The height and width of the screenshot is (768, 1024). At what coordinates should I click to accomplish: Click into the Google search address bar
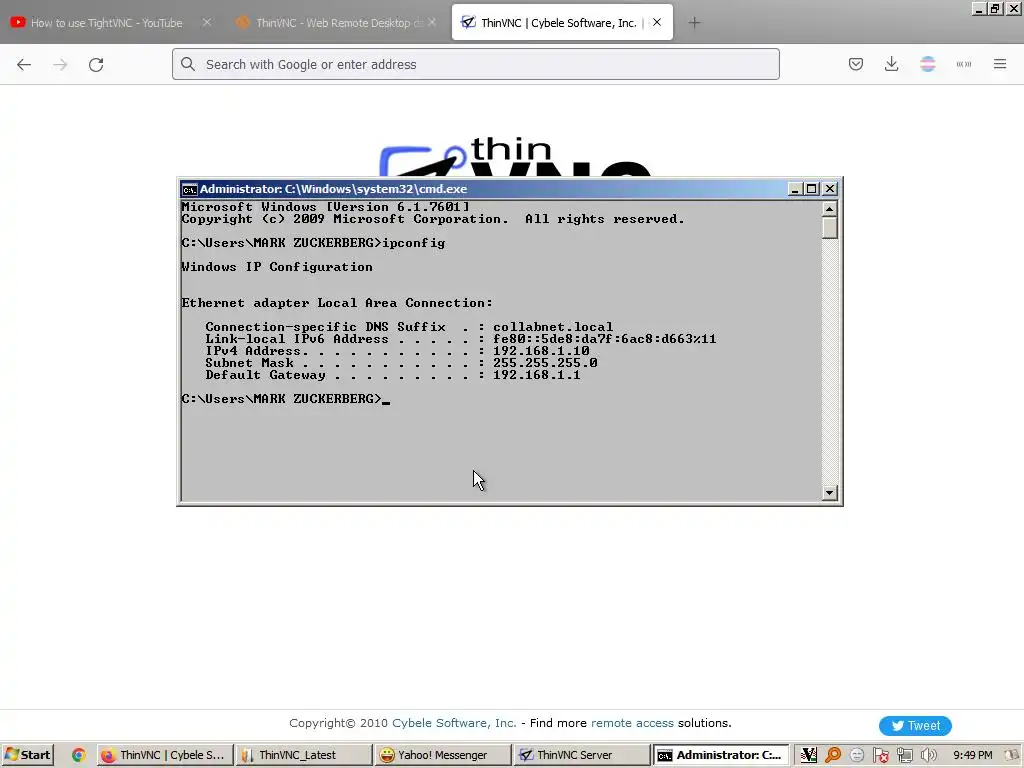point(475,64)
